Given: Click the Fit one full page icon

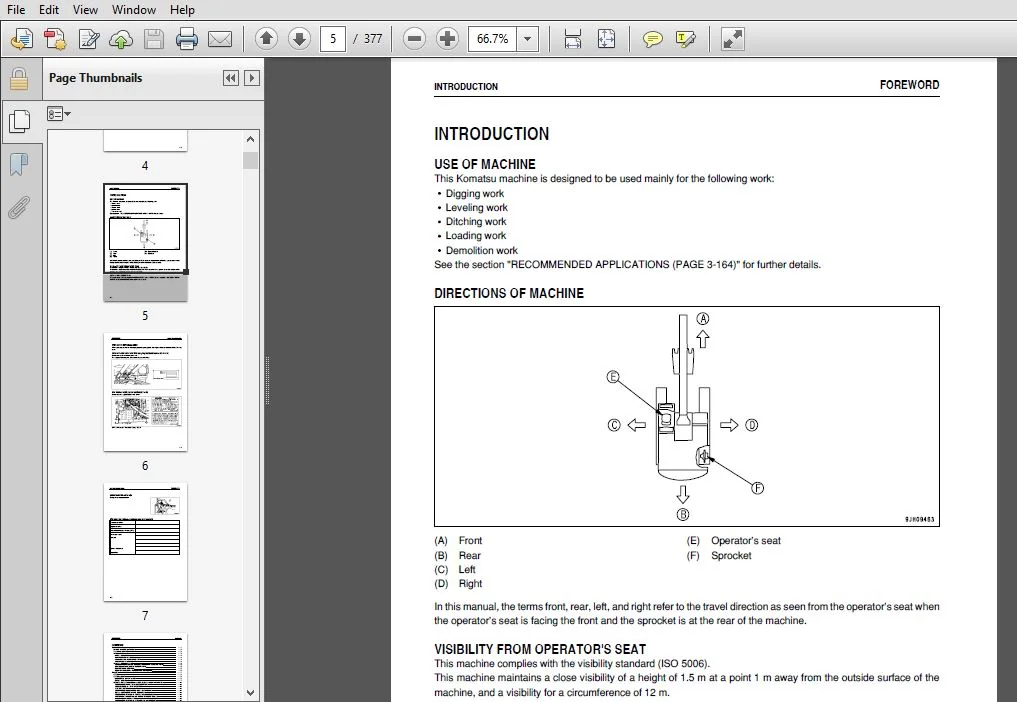Looking at the screenshot, I should tap(606, 39).
